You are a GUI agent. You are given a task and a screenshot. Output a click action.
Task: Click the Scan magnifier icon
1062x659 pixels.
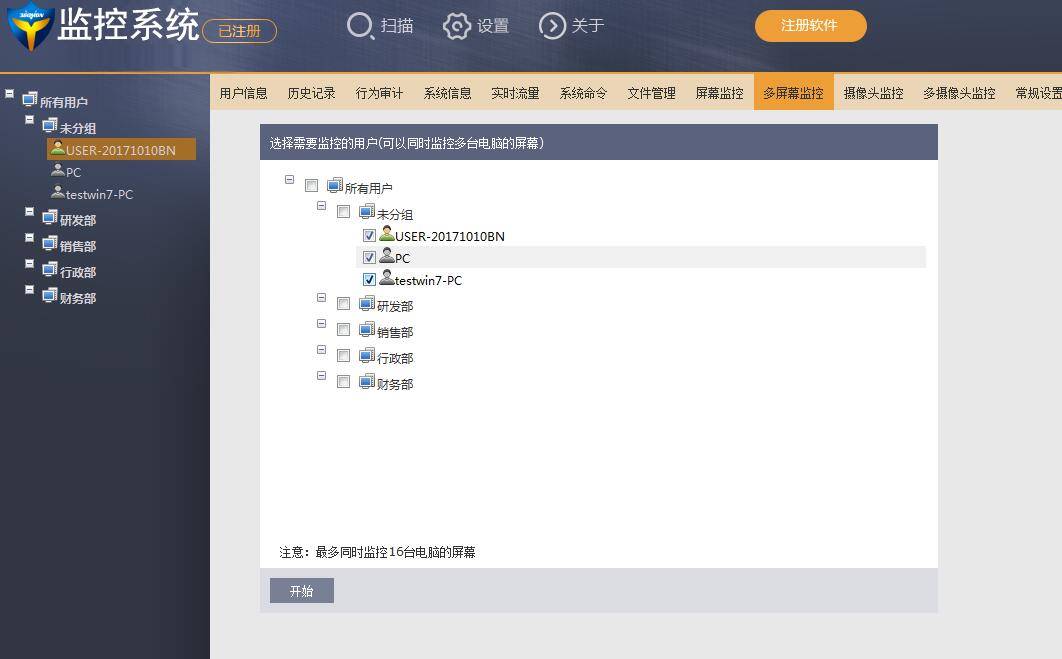tap(360, 26)
